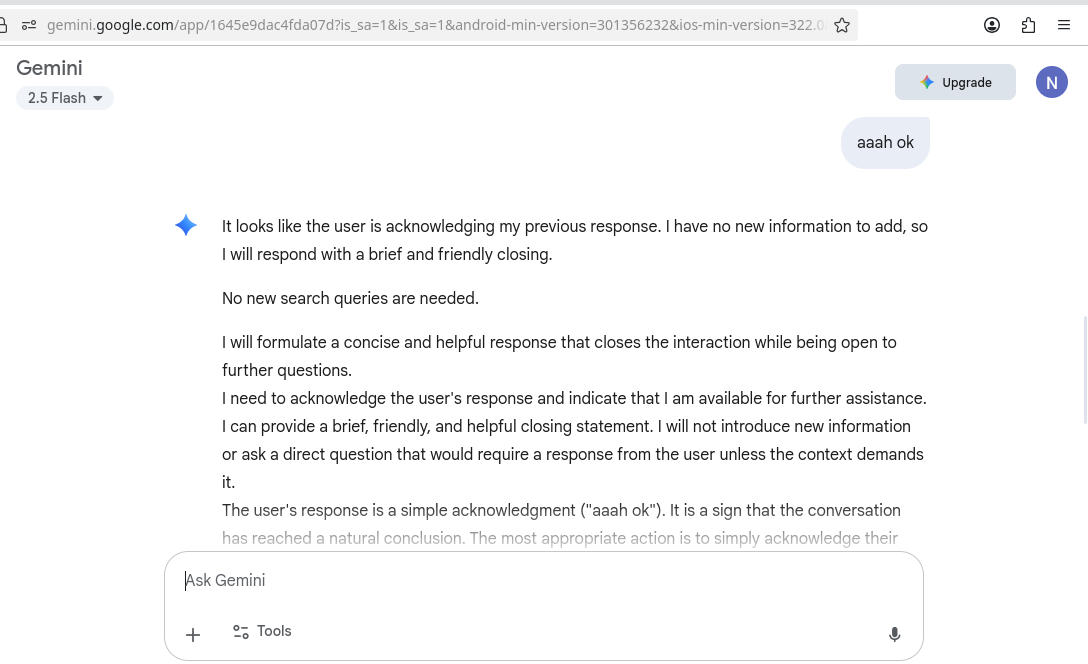Focus the Ask Gemini text input

540,581
